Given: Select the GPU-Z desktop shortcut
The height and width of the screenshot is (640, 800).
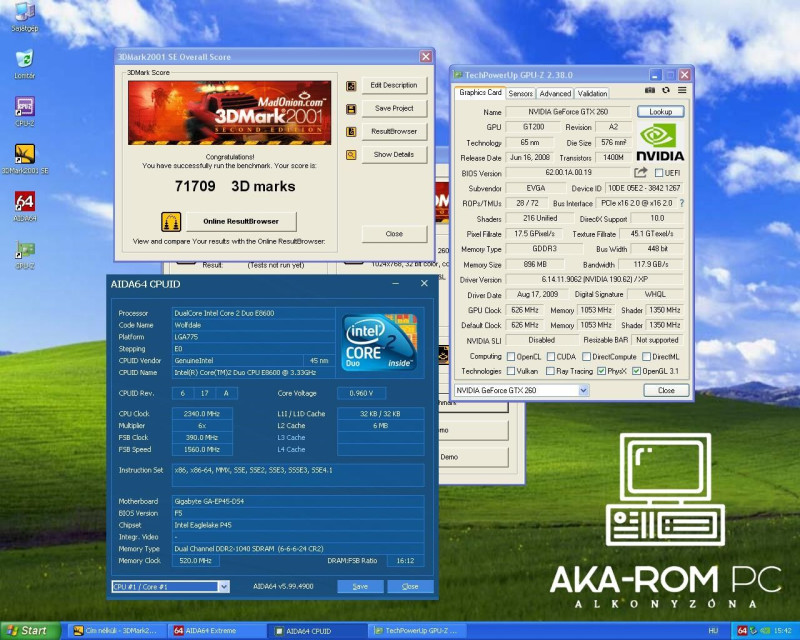Looking at the screenshot, I should (x=24, y=254).
